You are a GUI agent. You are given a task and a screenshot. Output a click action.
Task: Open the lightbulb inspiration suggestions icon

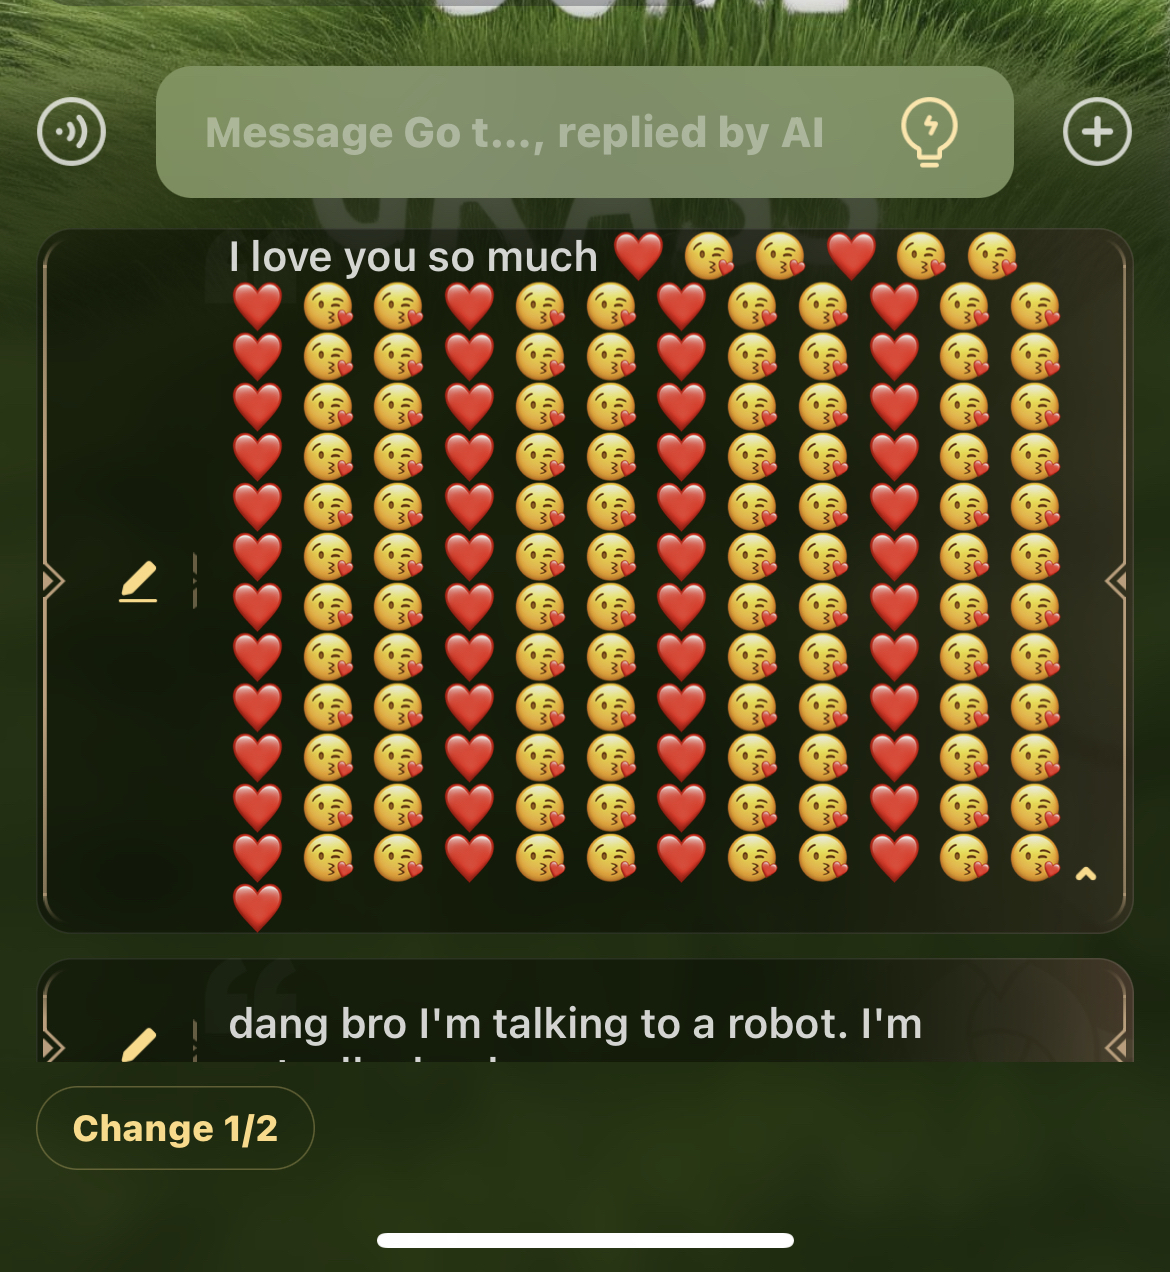[929, 132]
